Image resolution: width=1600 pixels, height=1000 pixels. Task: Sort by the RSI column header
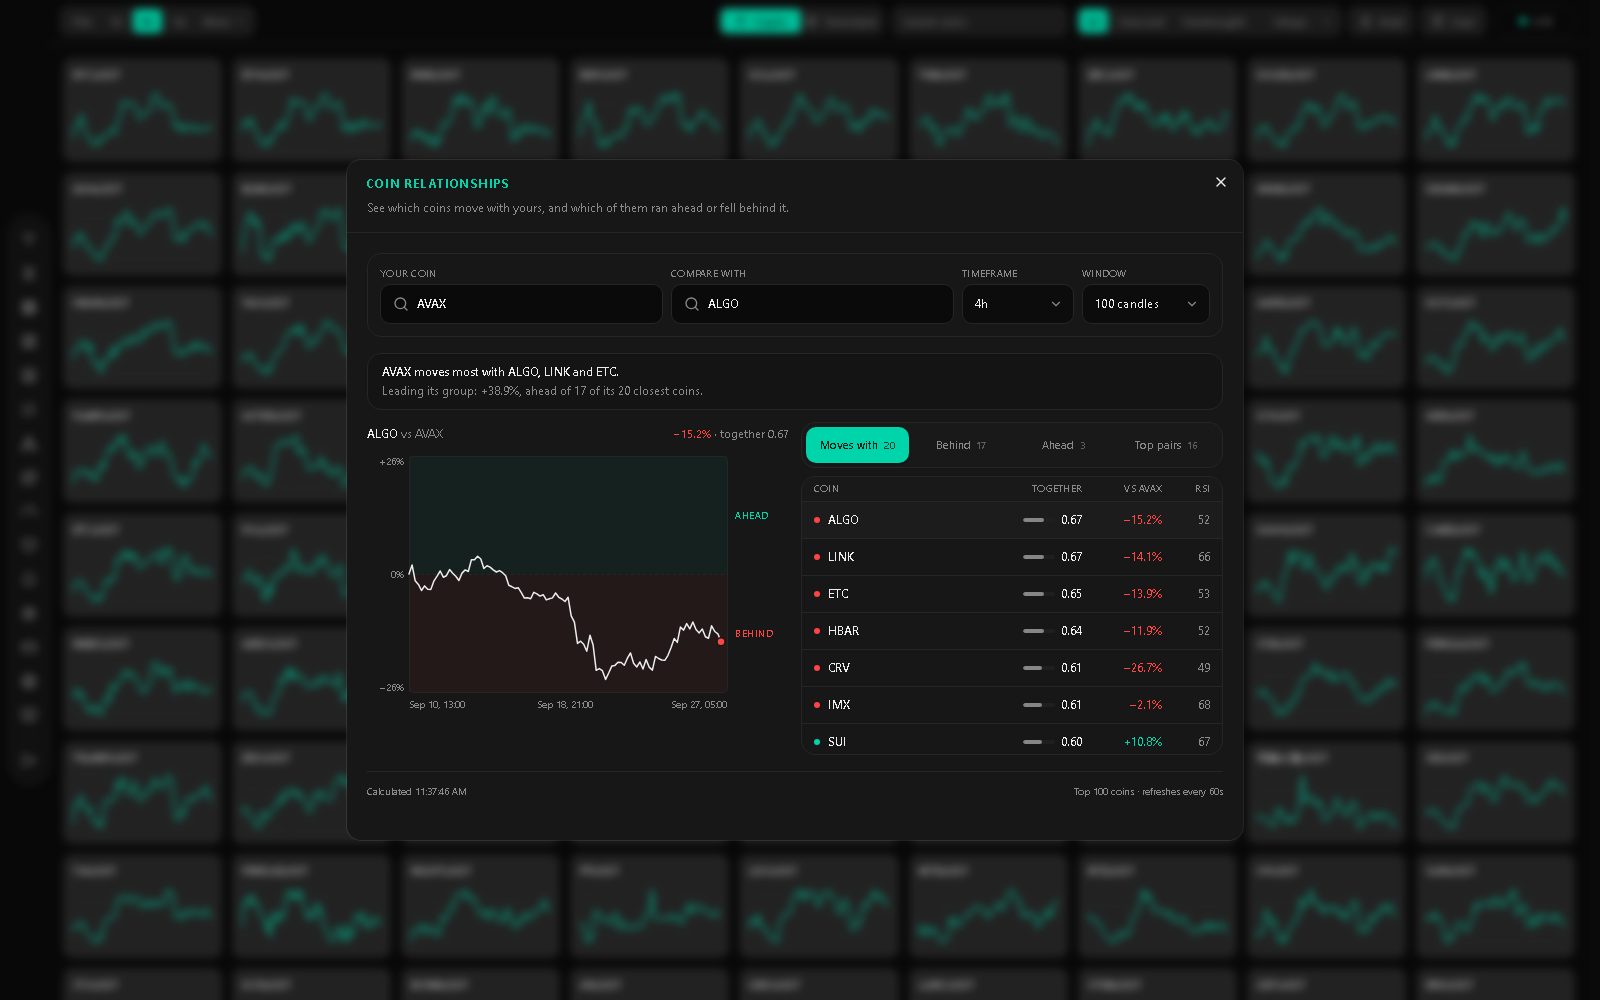[1202, 489]
